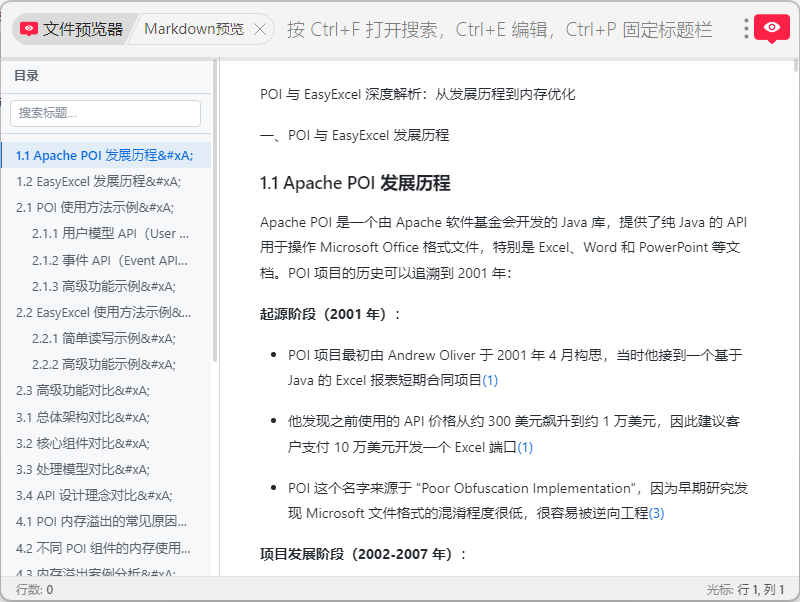The height and width of the screenshot is (602, 800).
Task: Jump to 4.1 POI 内存溢出的常见原因
Action: coord(106,521)
